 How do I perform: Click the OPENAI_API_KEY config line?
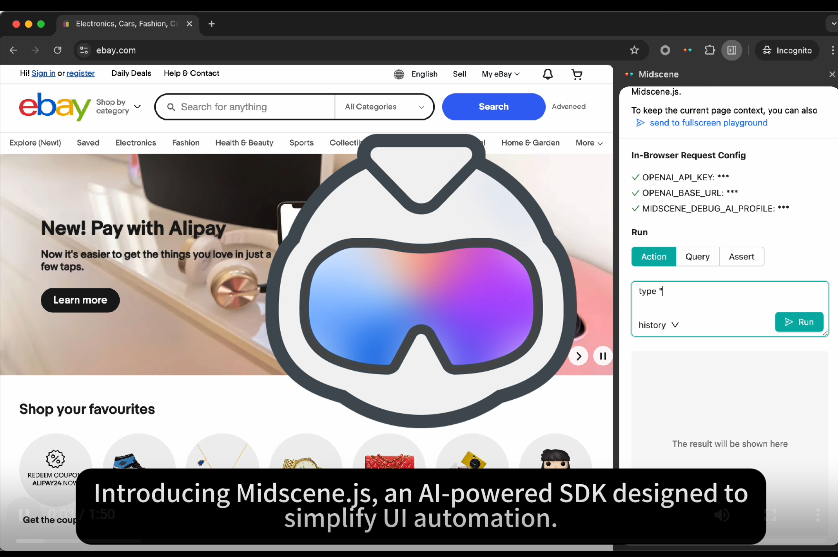[x=680, y=177]
